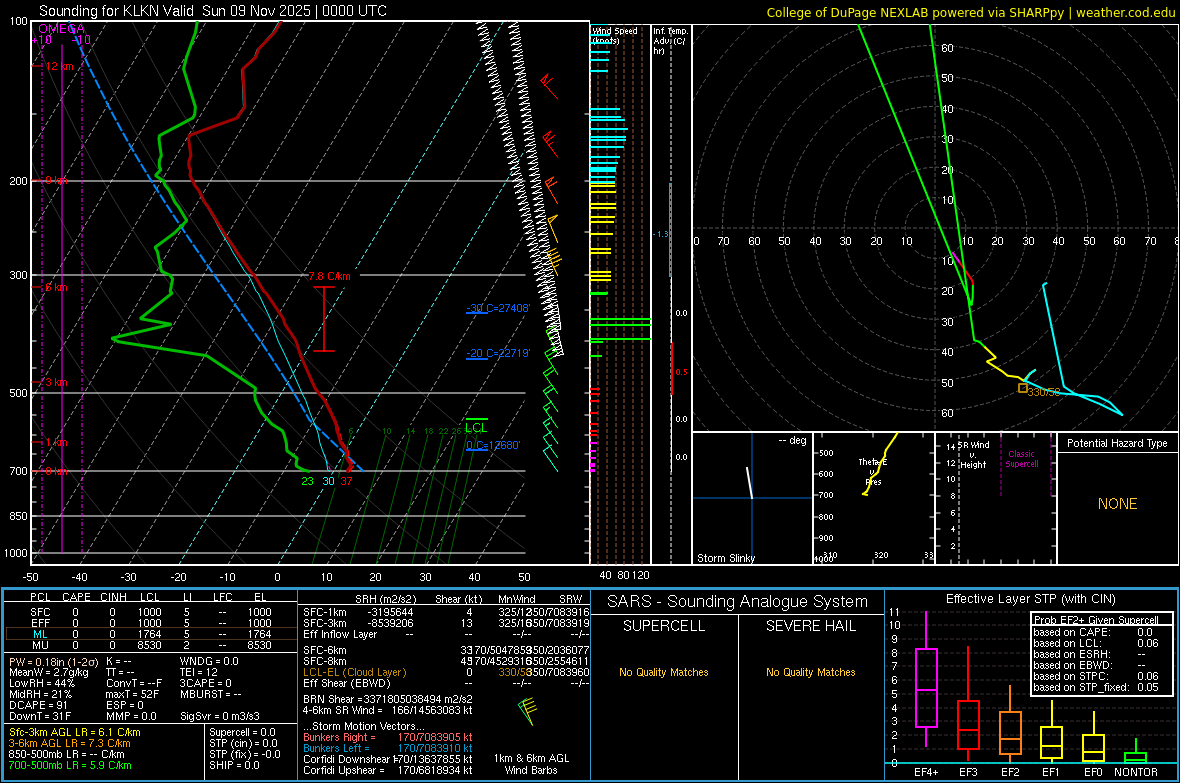This screenshot has width=1180, height=783.
Task: Select the SFC parcel row
Action: [x=151, y=612]
